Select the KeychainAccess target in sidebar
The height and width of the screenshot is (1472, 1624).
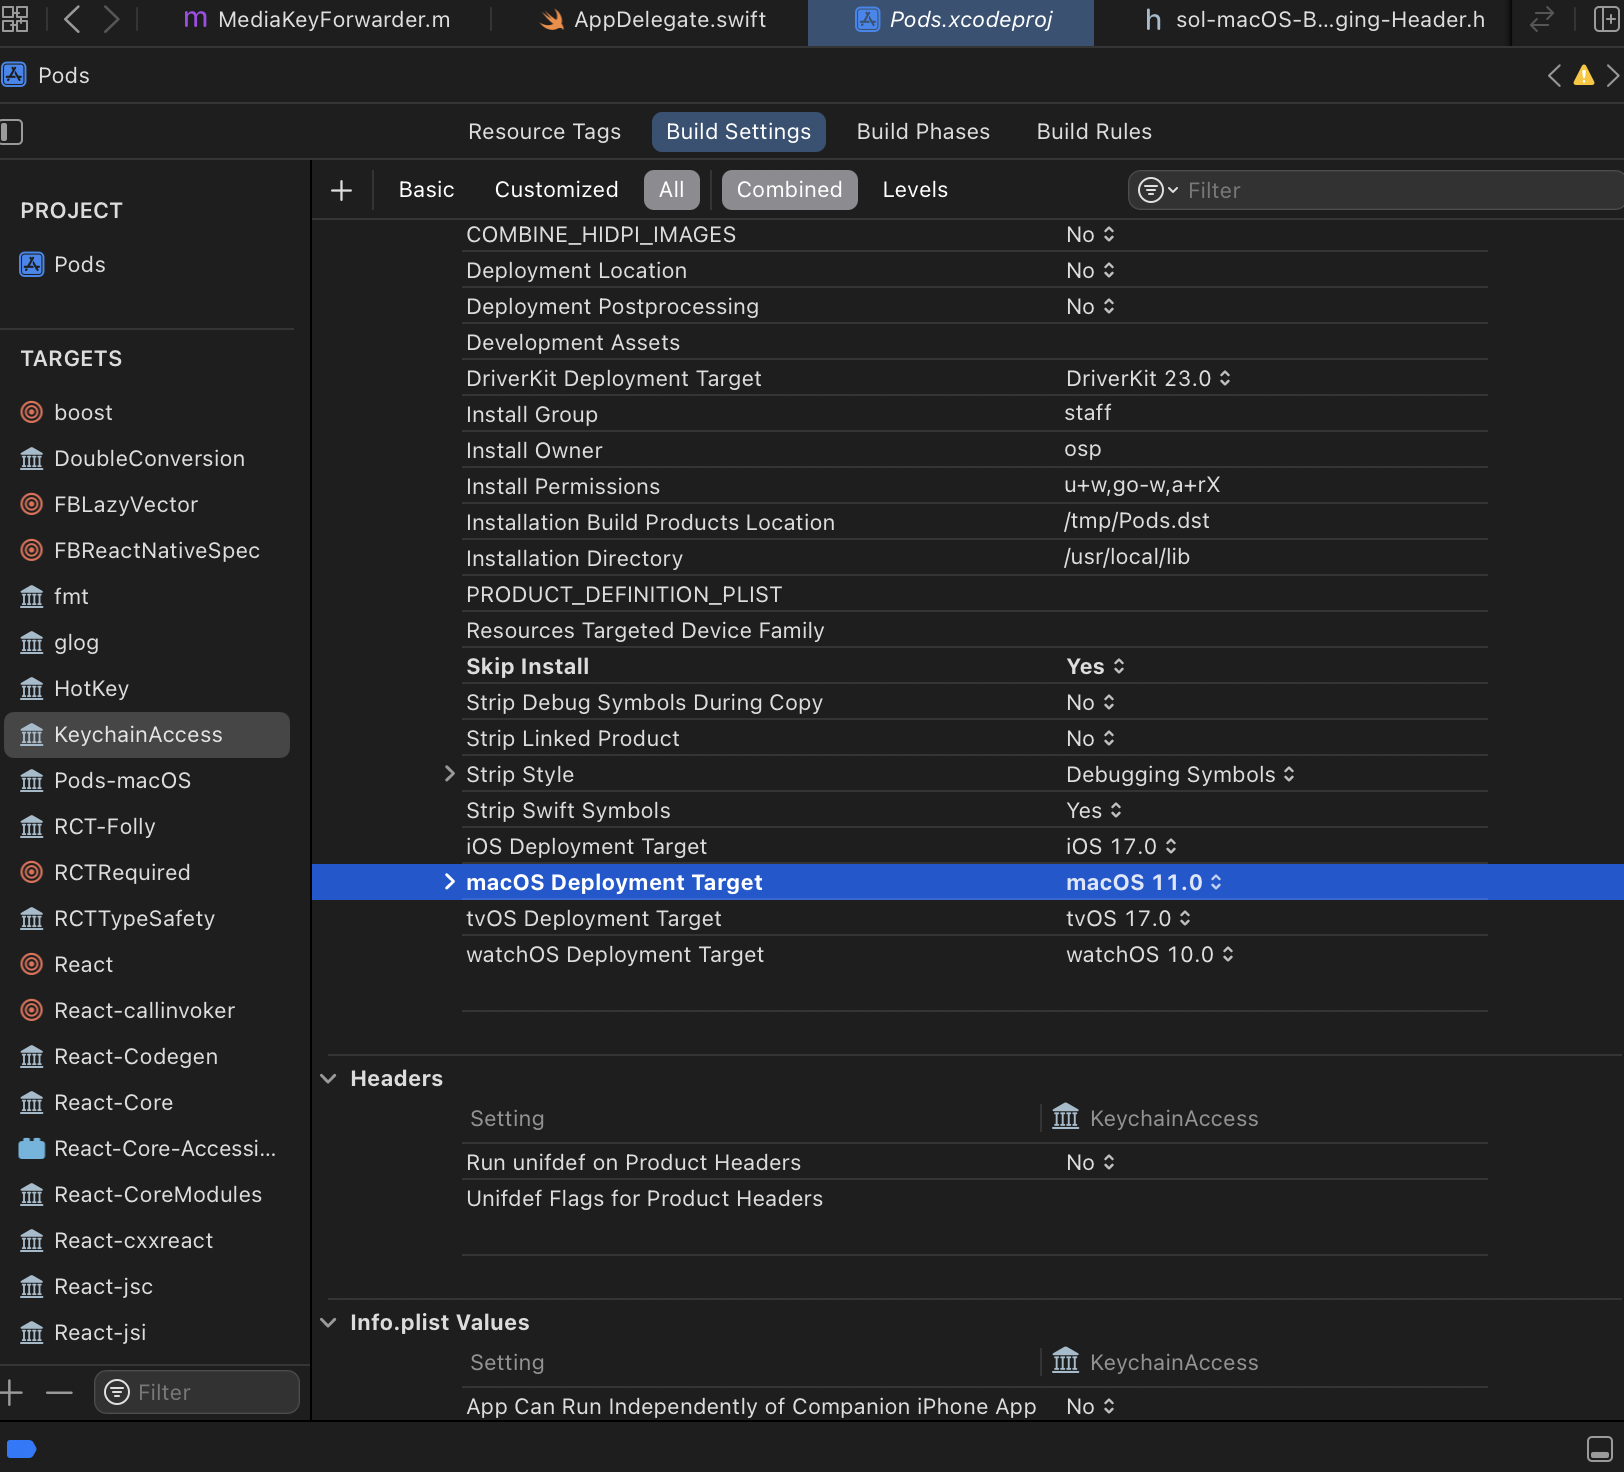138,734
